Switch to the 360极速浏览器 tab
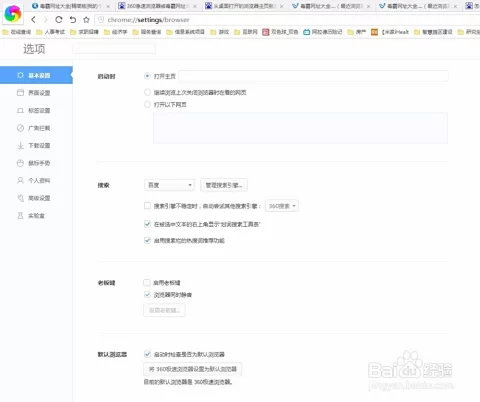Viewport: 480px width, 402px height. click(x=157, y=6)
